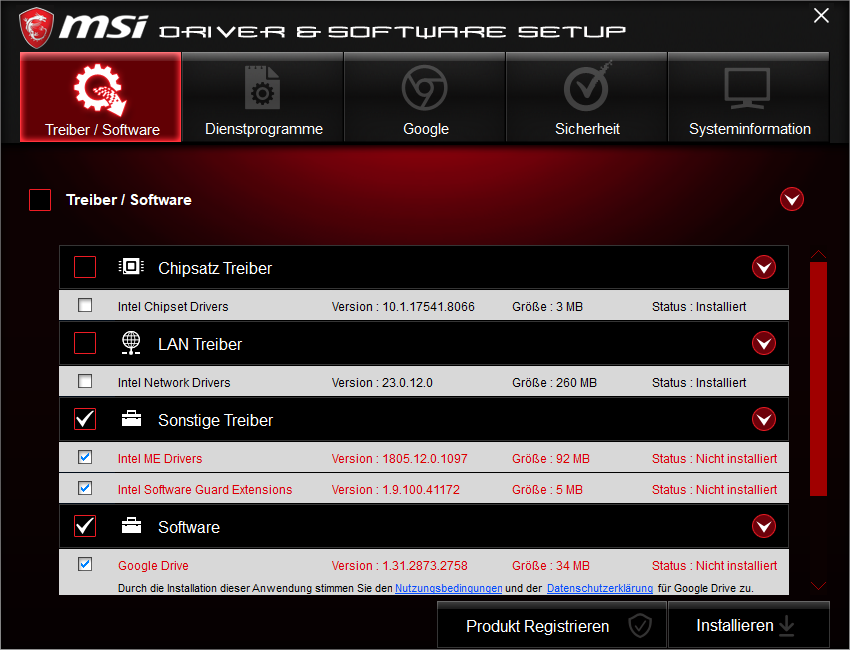Viewport: 850px width, 650px height.
Task: Click the scroll down arrow
Action: tap(818, 585)
